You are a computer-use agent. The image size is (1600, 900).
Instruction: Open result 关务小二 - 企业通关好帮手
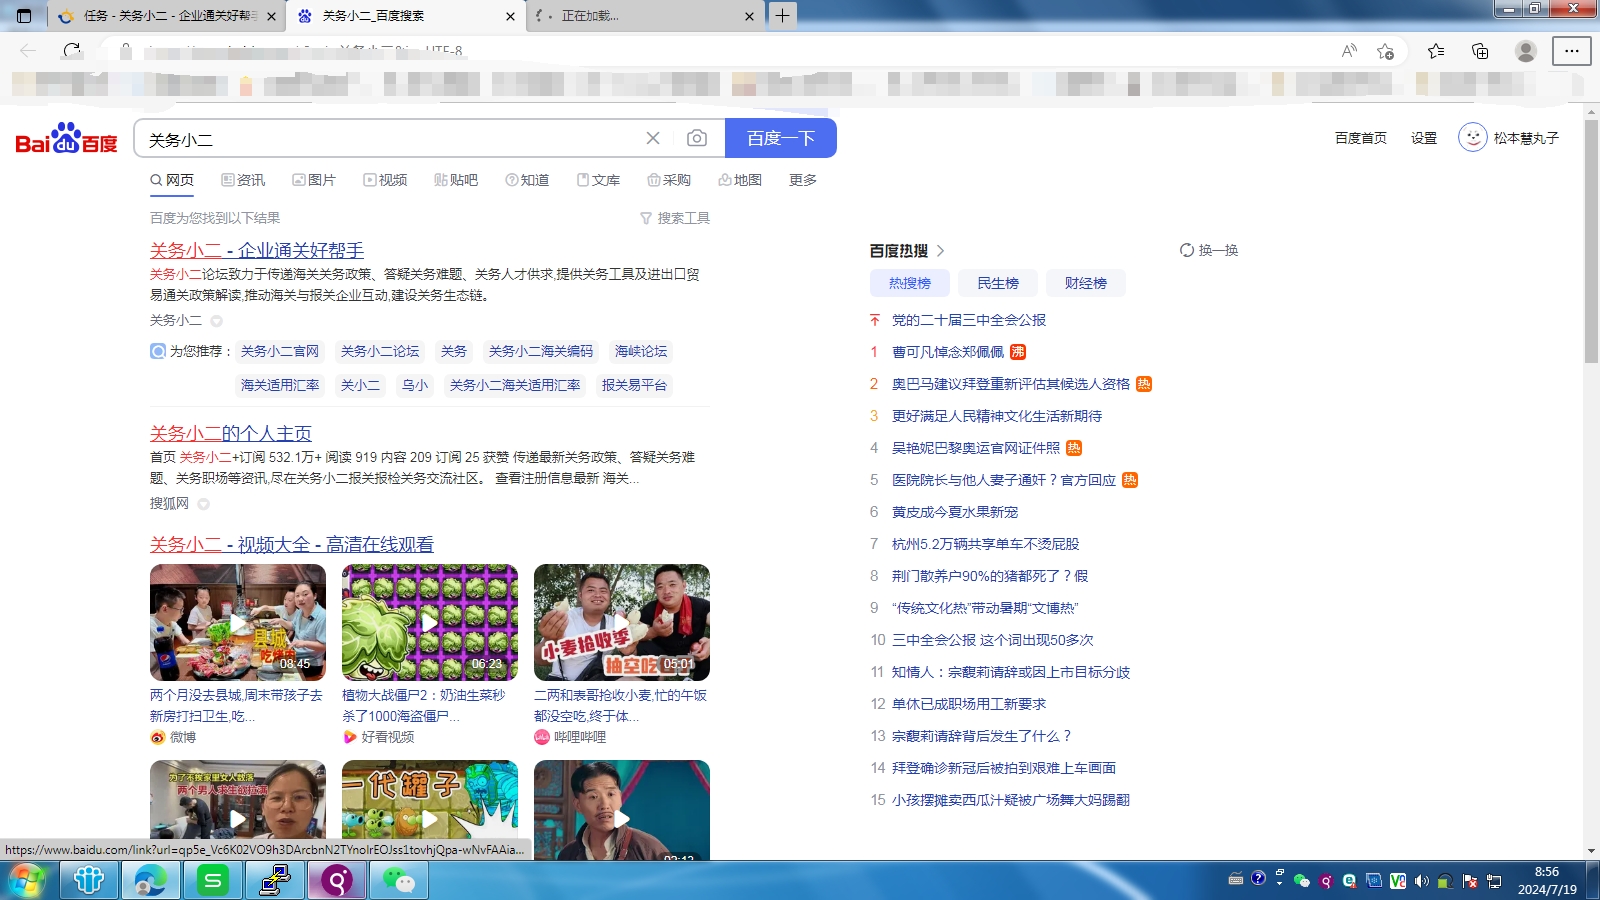[257, 250]
